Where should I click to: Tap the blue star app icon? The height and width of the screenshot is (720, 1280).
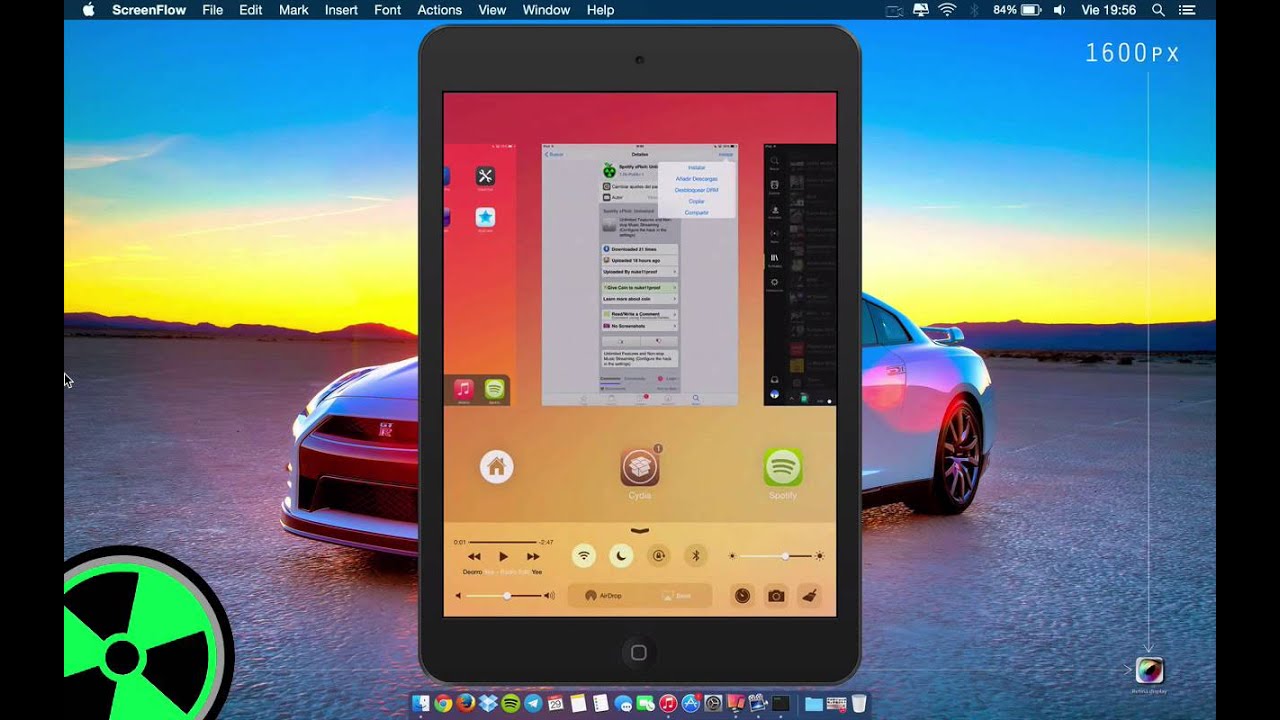pyautogui.click(x=485, y=217)
